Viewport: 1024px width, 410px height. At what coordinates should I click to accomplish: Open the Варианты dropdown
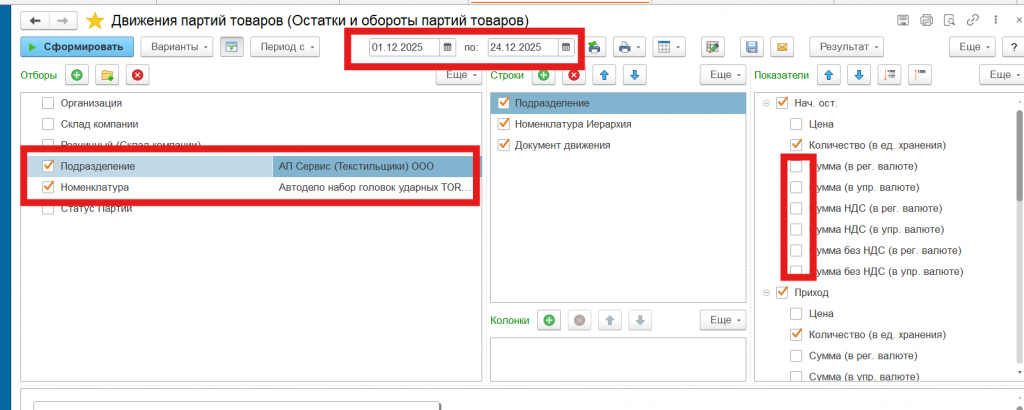point(177,46)
